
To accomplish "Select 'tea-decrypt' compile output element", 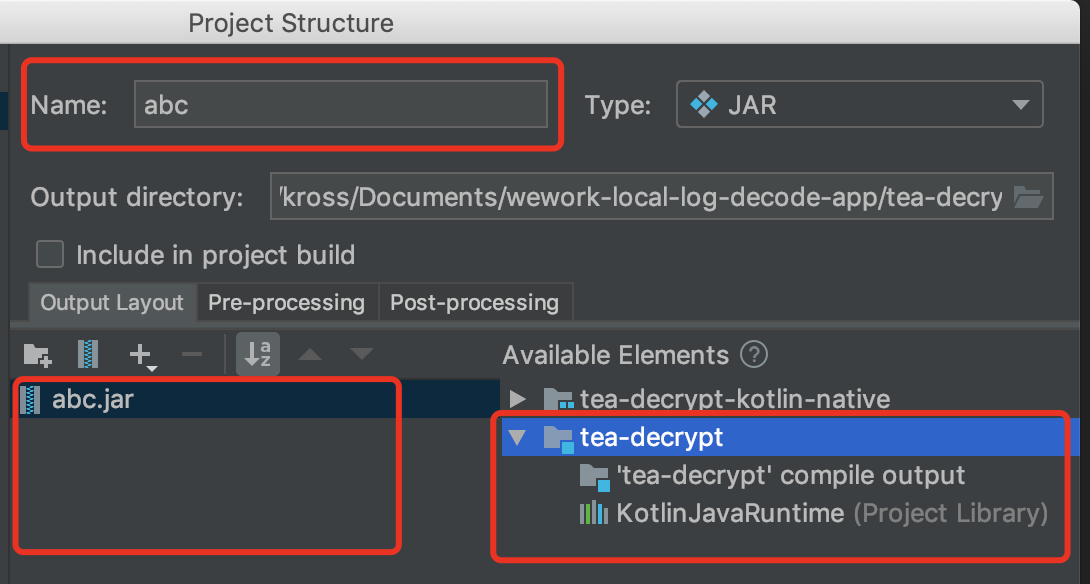I will tap(790, 475).
